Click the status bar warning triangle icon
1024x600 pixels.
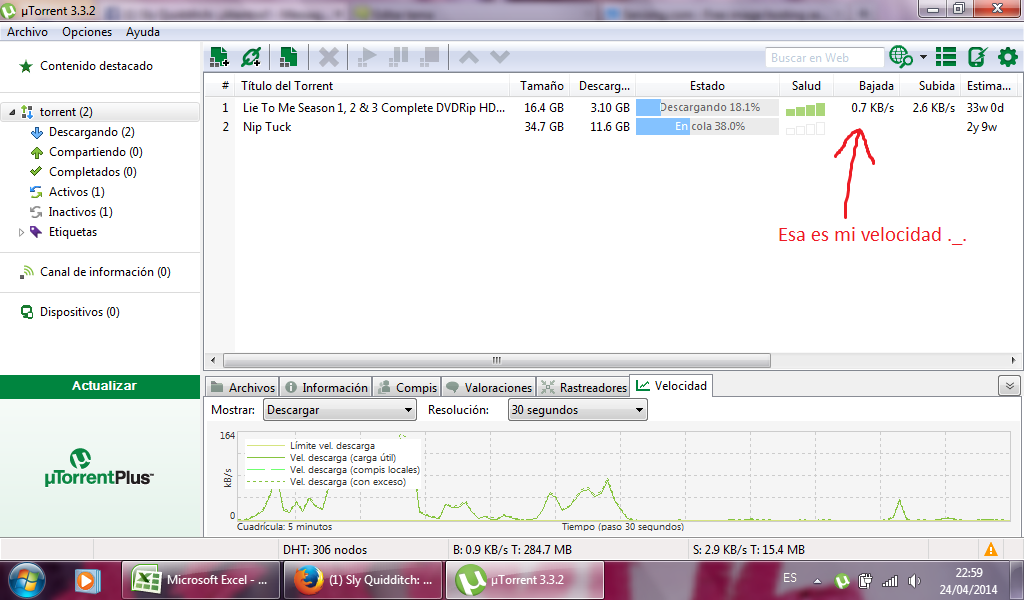[991, 550]
